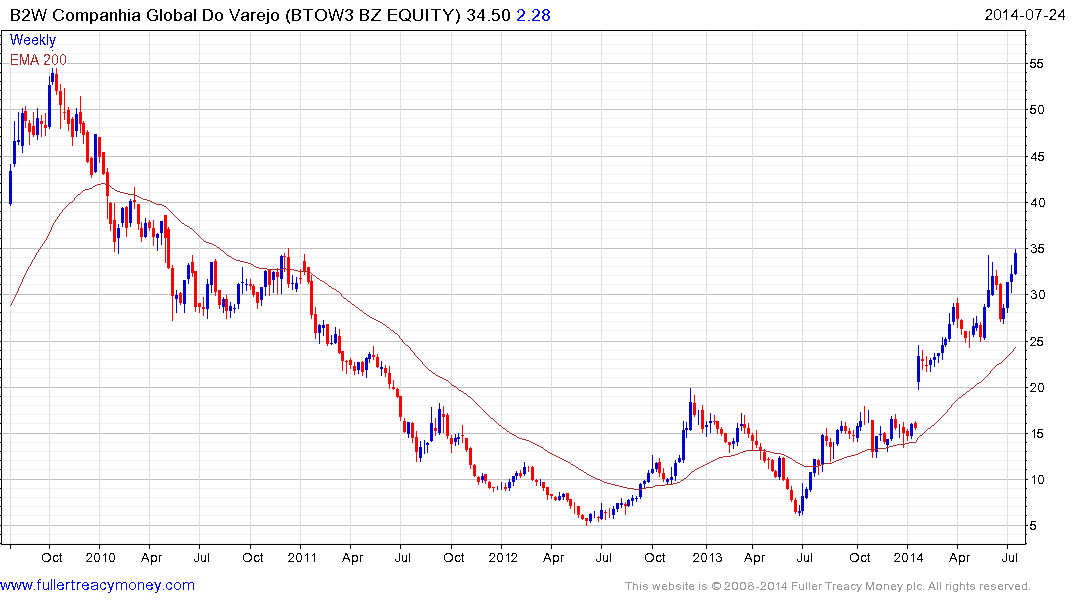Click the Jul label between 2012 and 2013
This screenshot has height=600, width=1075.
click(x=603, y=557)
